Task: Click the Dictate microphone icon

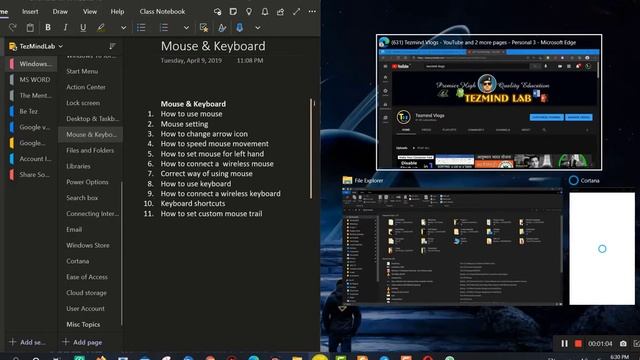Action: coord(240,27)
